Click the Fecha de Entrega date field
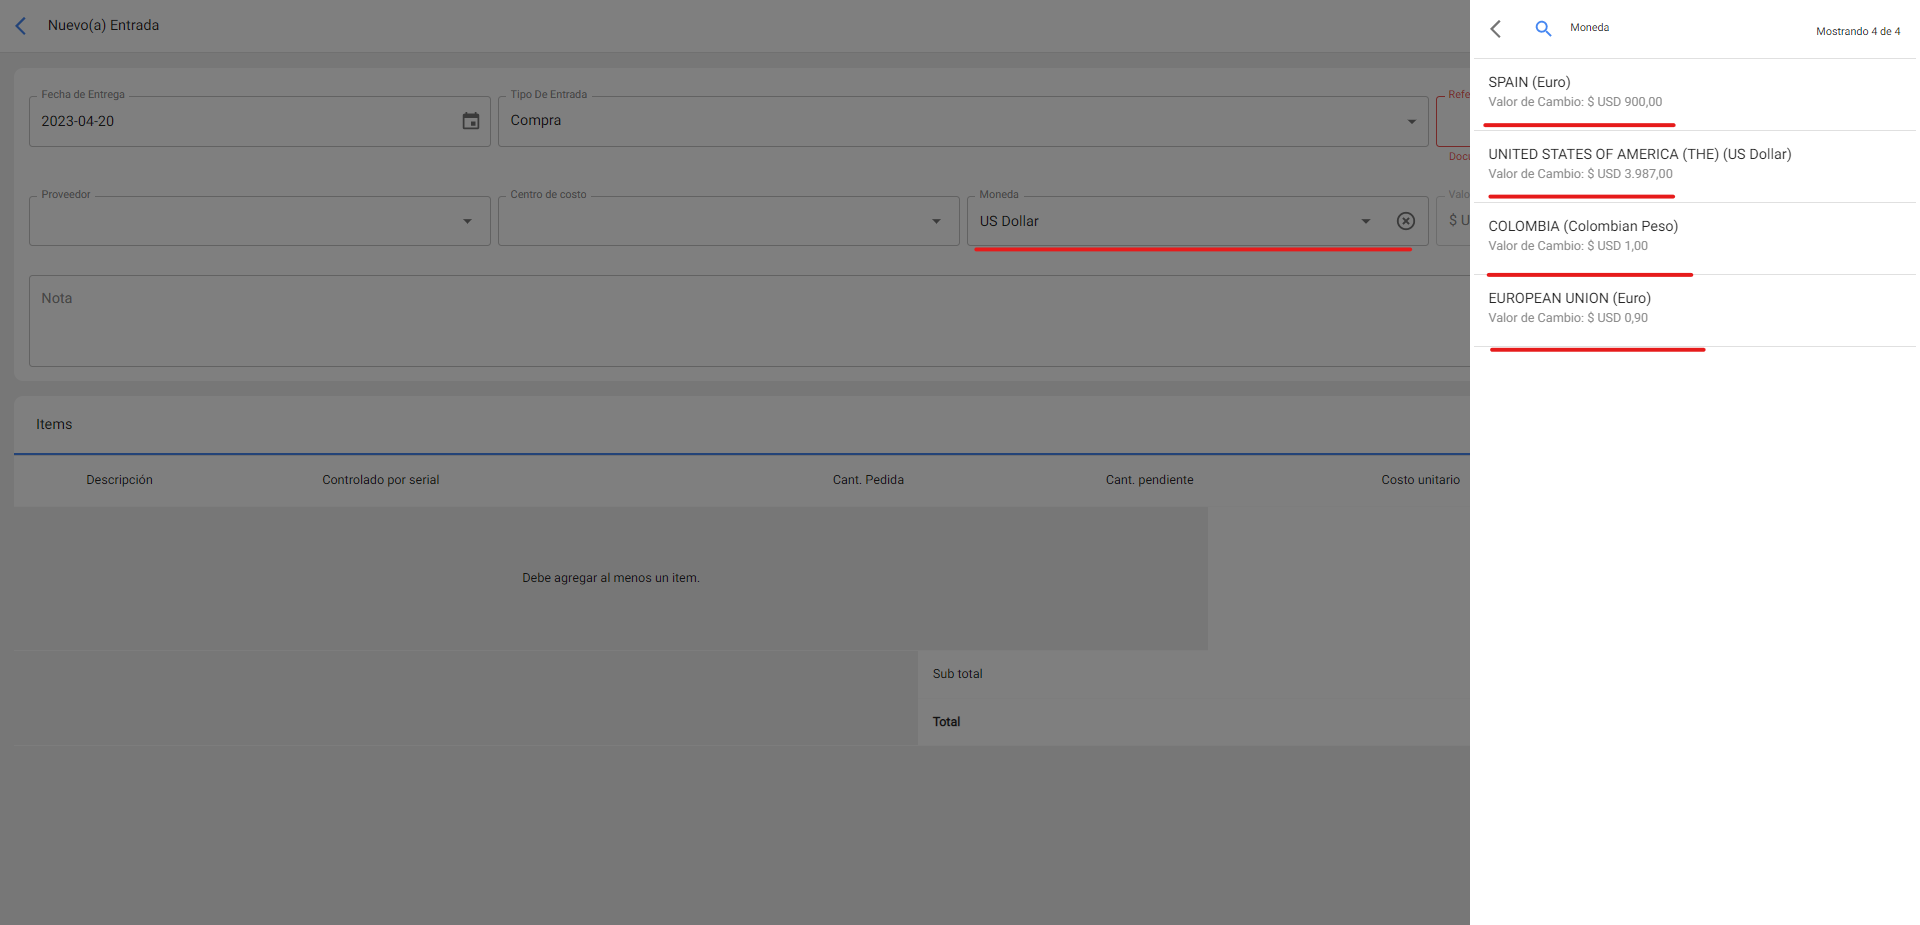Viewport: 1920px width, 925px height. tap(240, 121)
